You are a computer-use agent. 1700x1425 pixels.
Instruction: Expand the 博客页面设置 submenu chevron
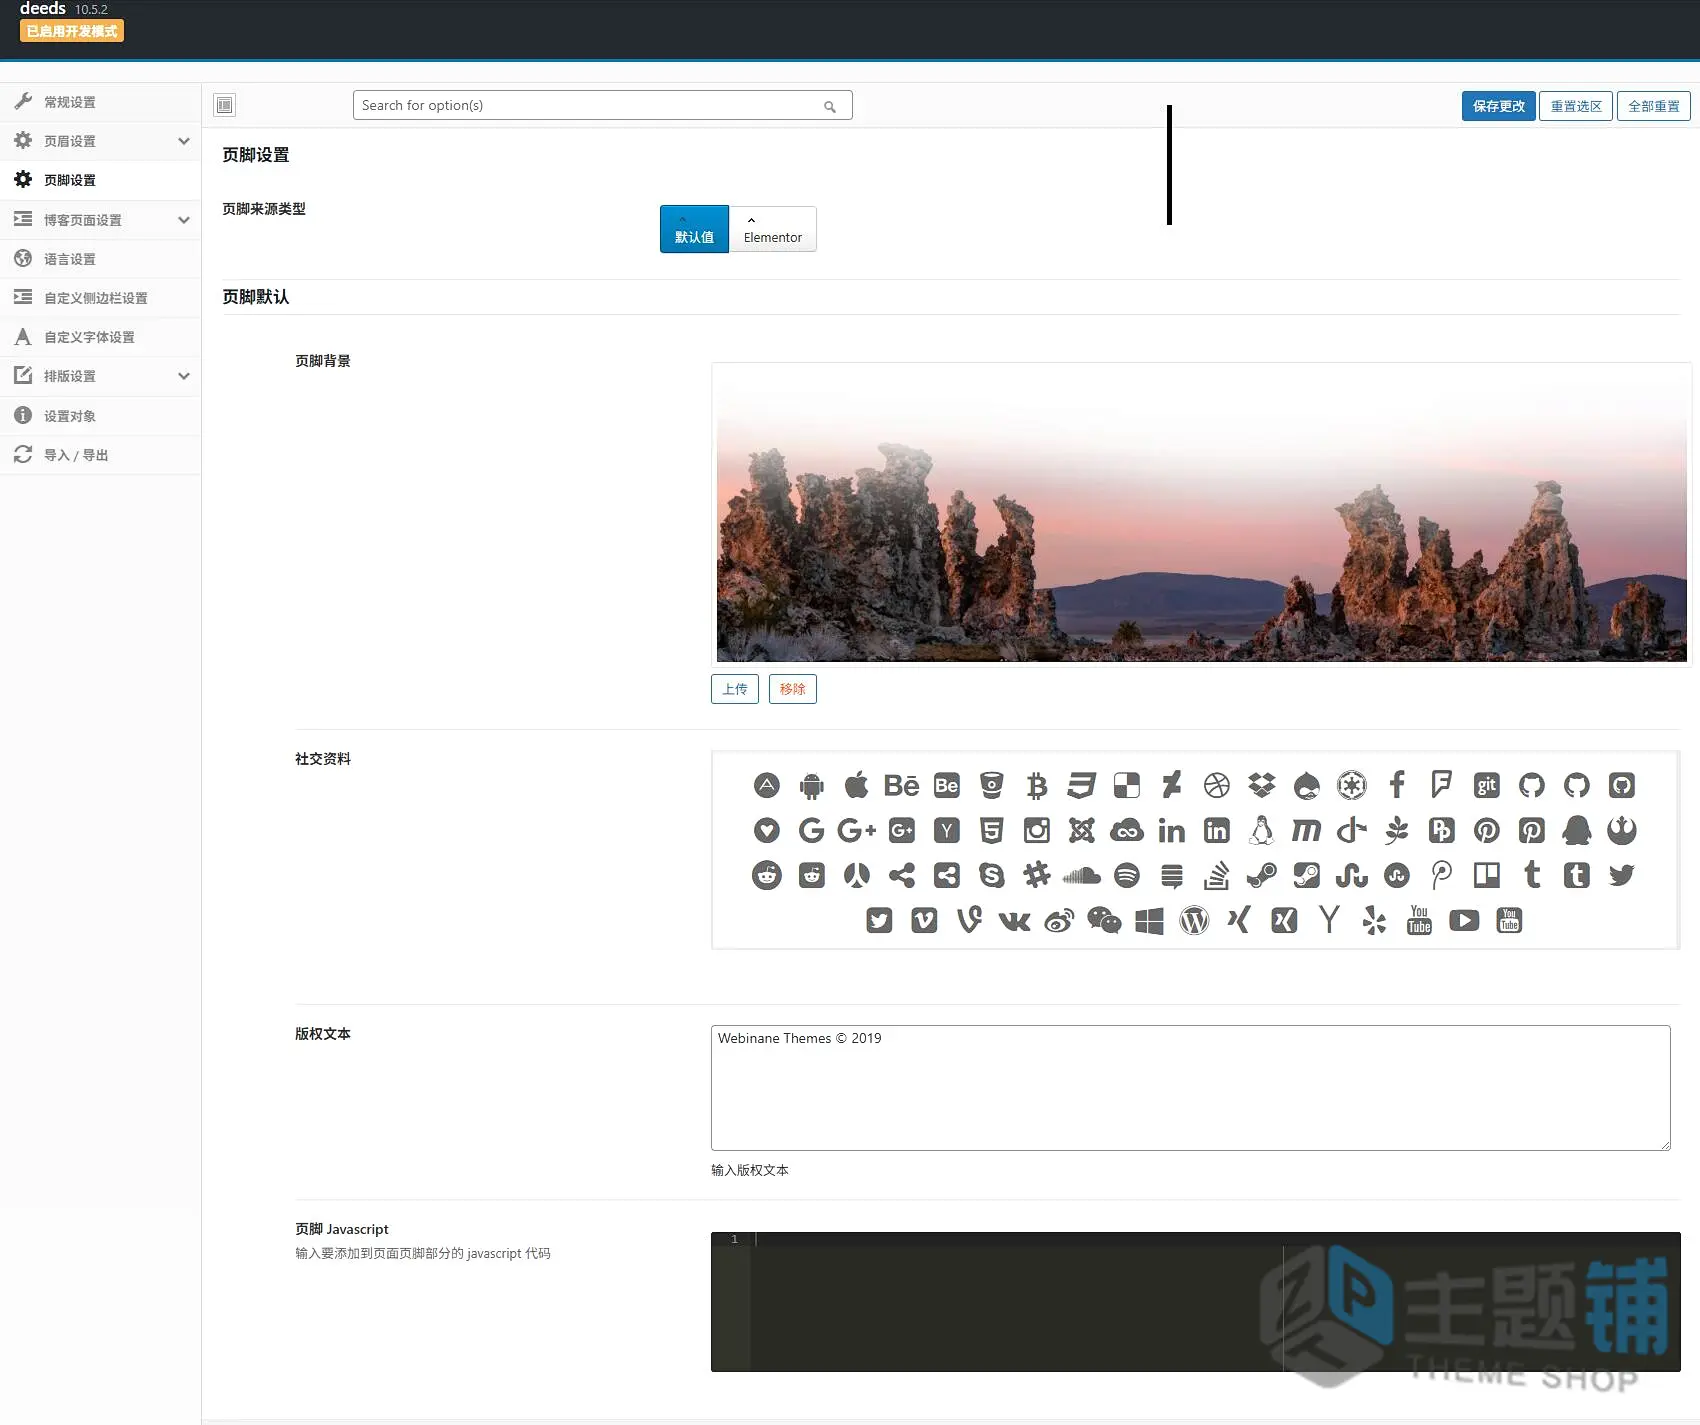pos(184,220)
